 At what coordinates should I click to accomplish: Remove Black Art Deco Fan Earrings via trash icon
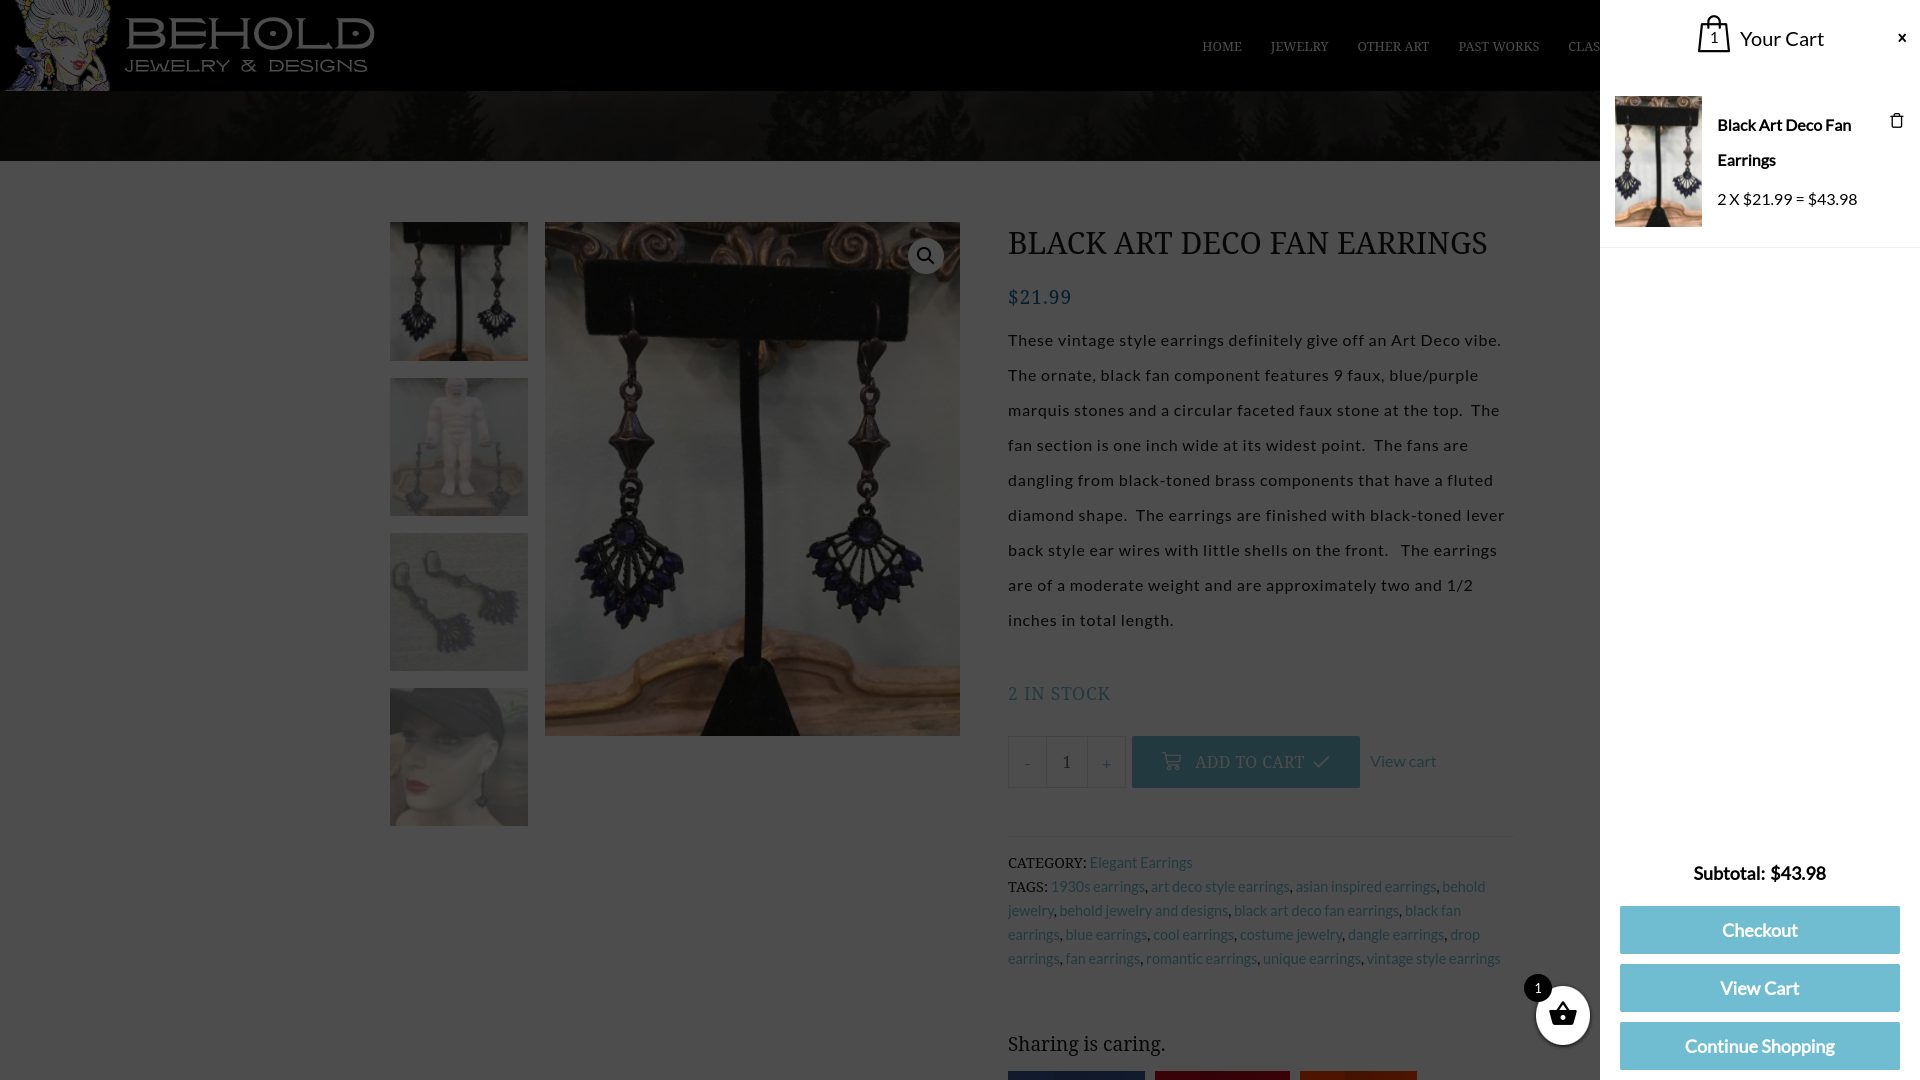coord(1896,121)
